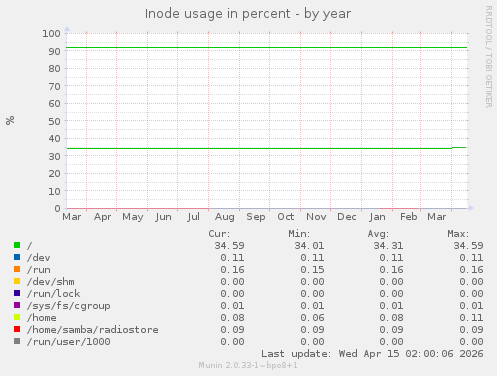Image resolution: width=497 pixels, height=376 pixels.
Task: Select the /dev/shm legend label
Action: click(51, 282)
